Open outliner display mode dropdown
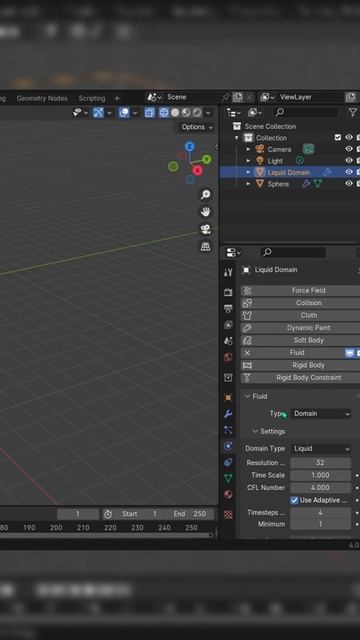Viewport: 360px width, 640px height. coord(256,113)
